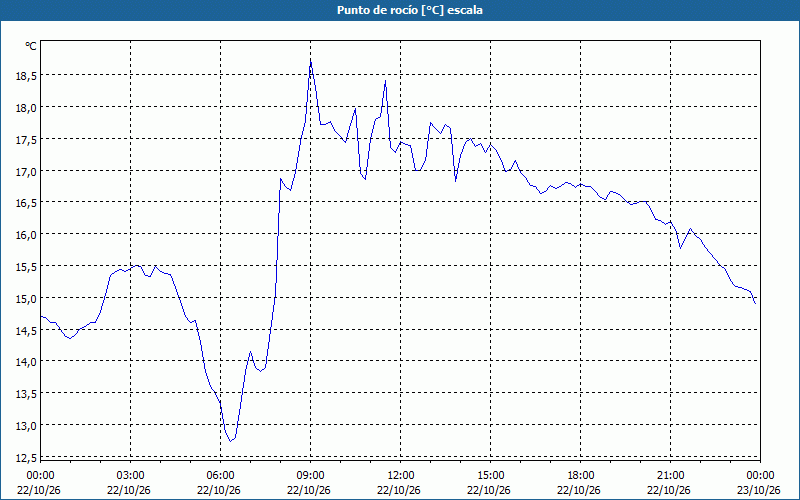This screenshot has width=800, height=500.
Task: Click the 16,0 temperature label
Action: [x=26, y=235]
